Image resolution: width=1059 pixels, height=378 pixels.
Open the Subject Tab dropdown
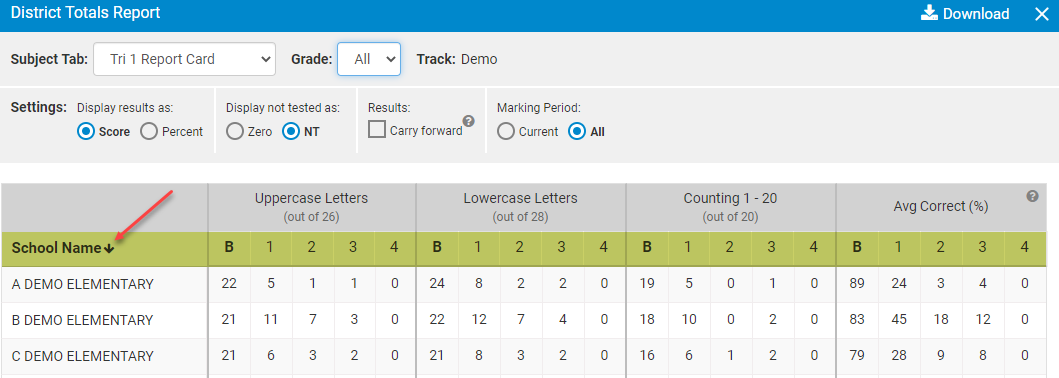184,59
